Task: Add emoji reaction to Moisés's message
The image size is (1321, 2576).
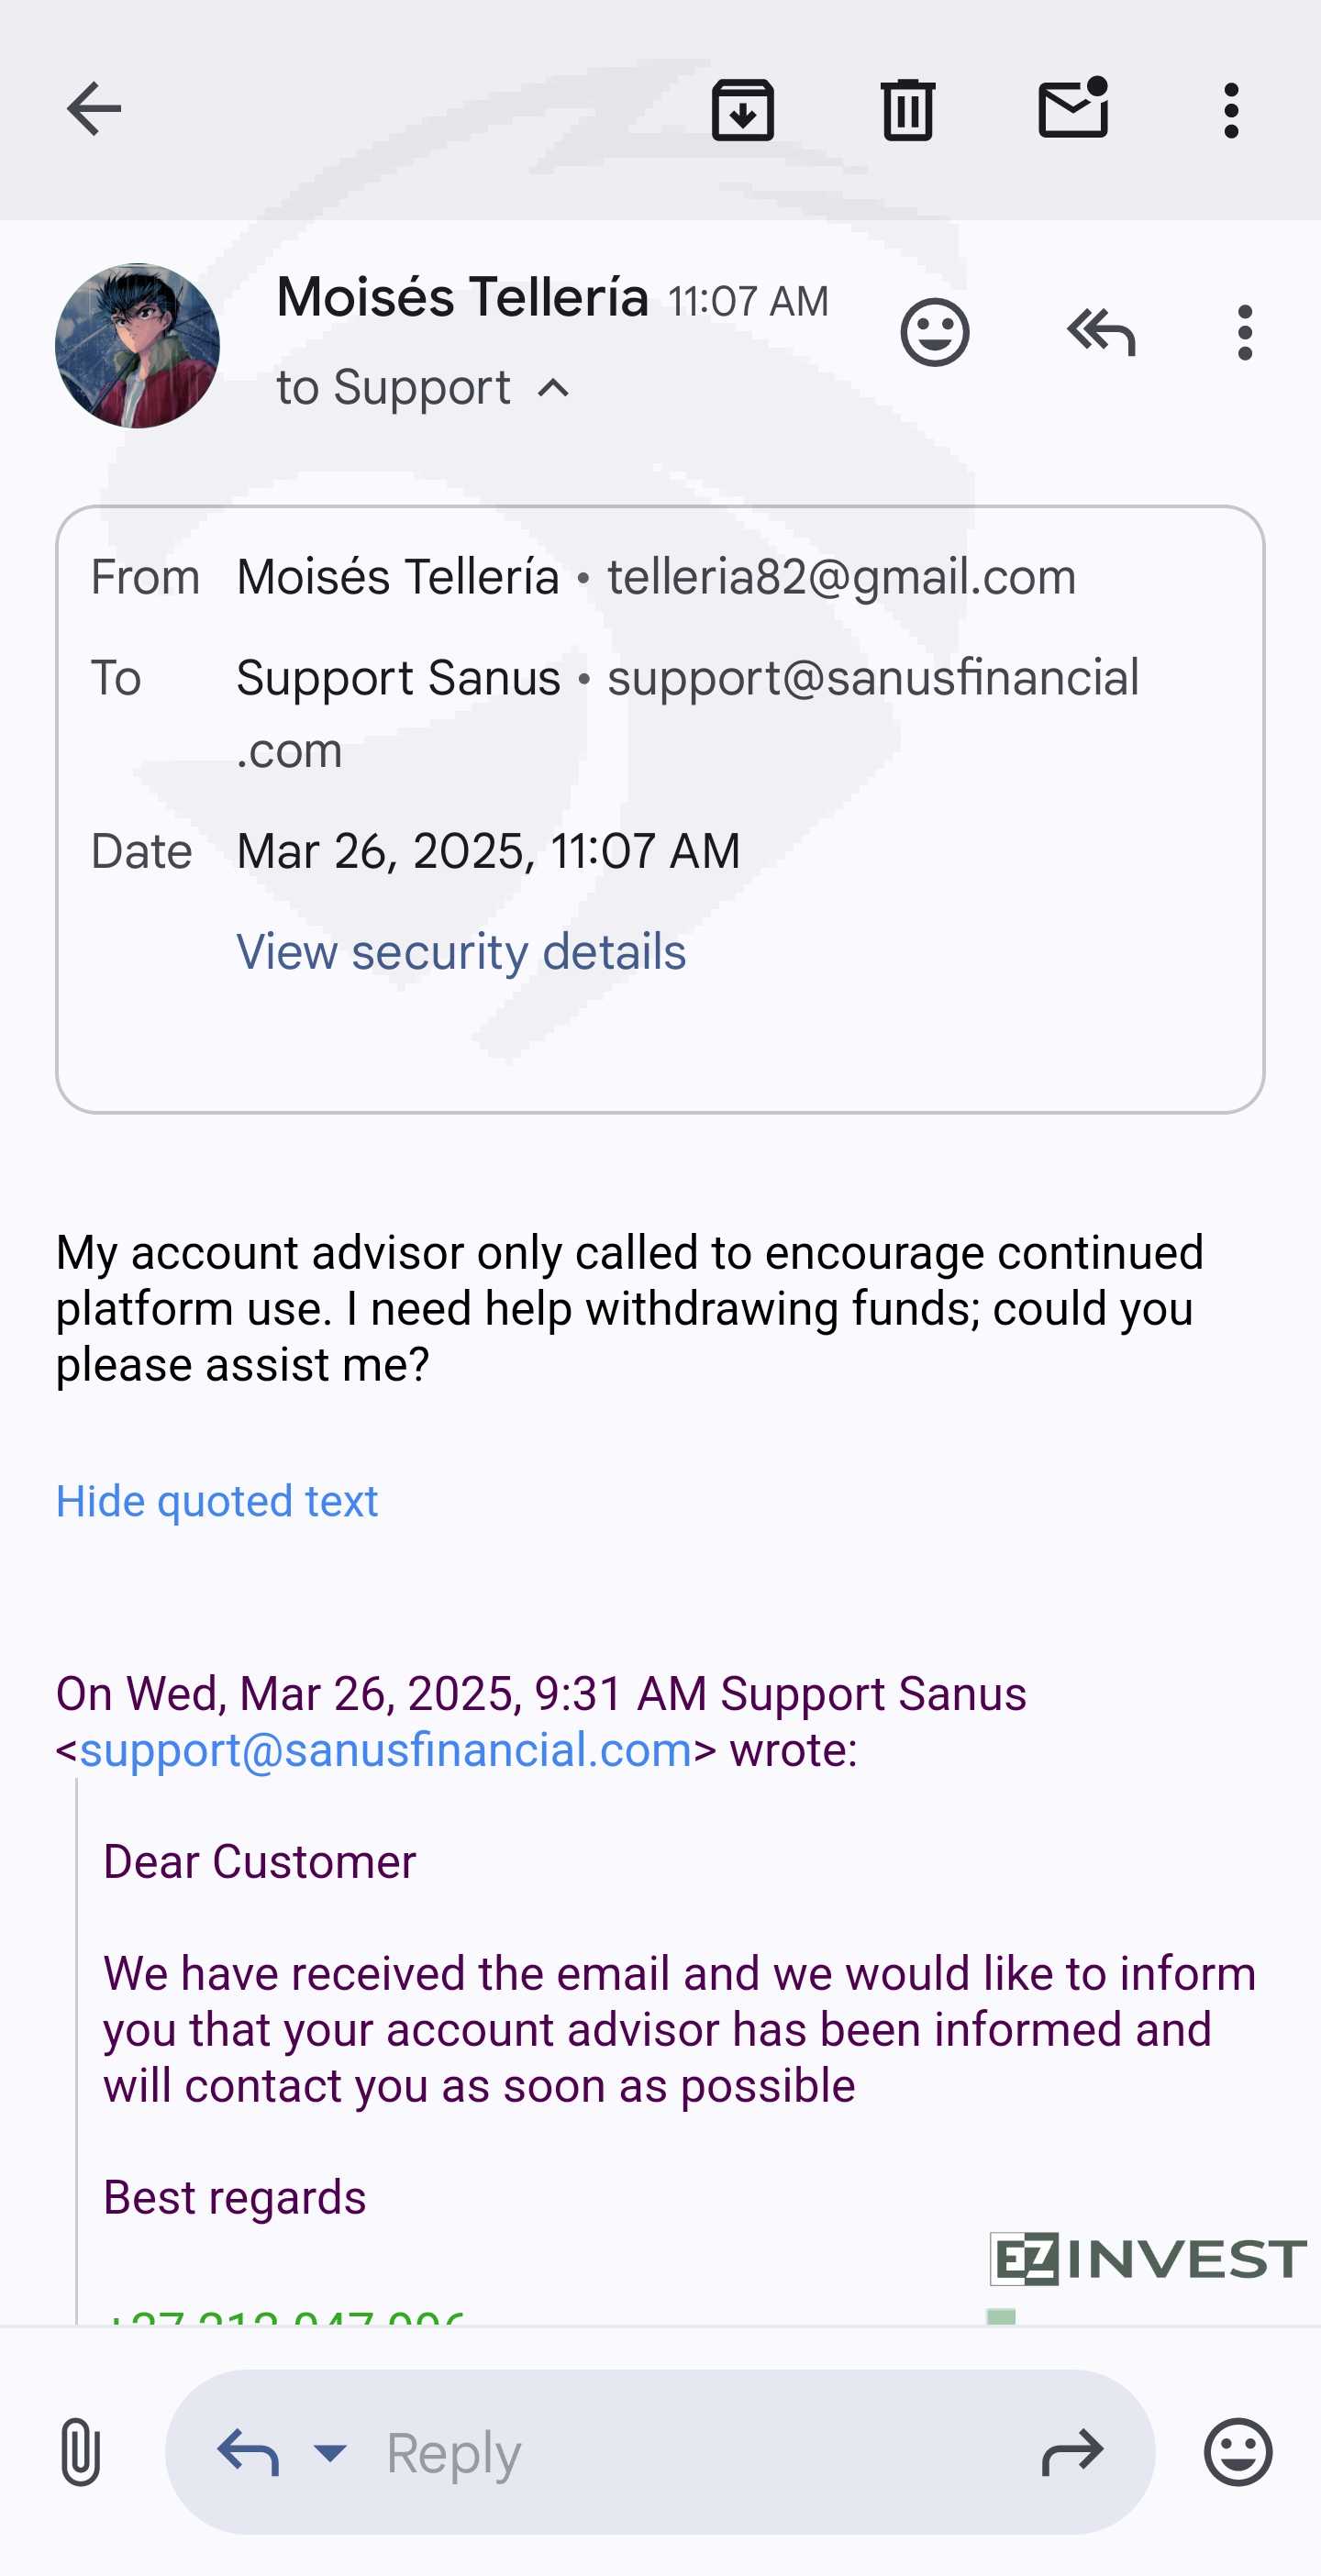Action: (934, 332)
